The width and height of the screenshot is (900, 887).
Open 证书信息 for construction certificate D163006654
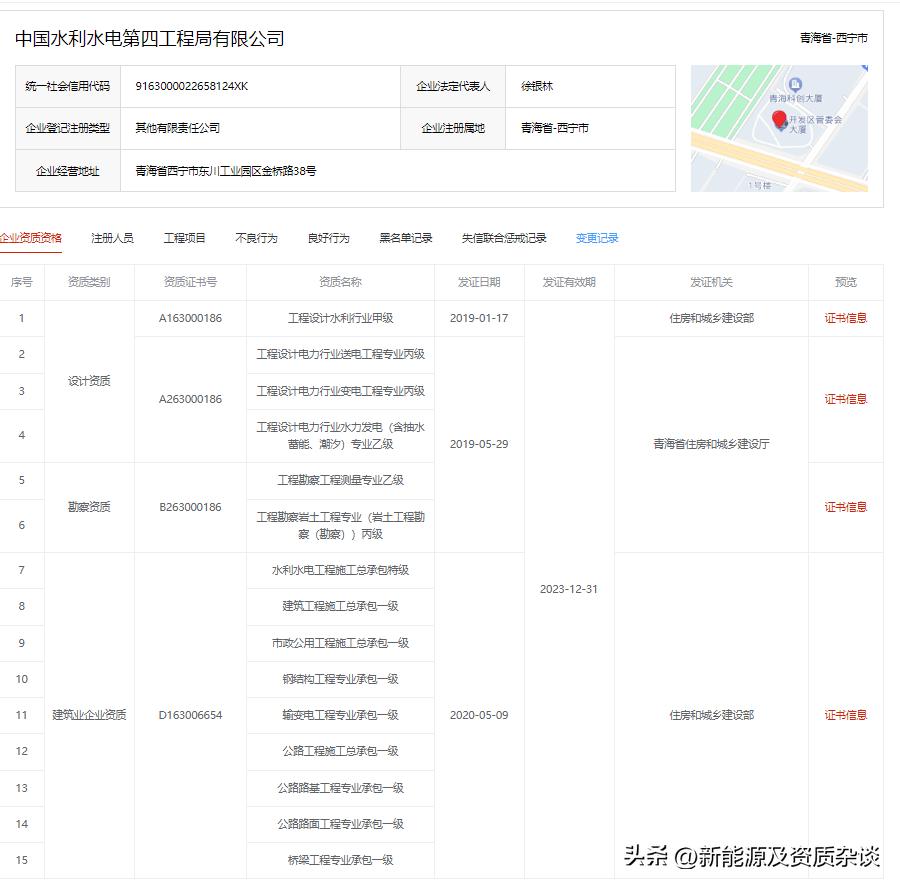pyautogui.click(x=845, y=715)
